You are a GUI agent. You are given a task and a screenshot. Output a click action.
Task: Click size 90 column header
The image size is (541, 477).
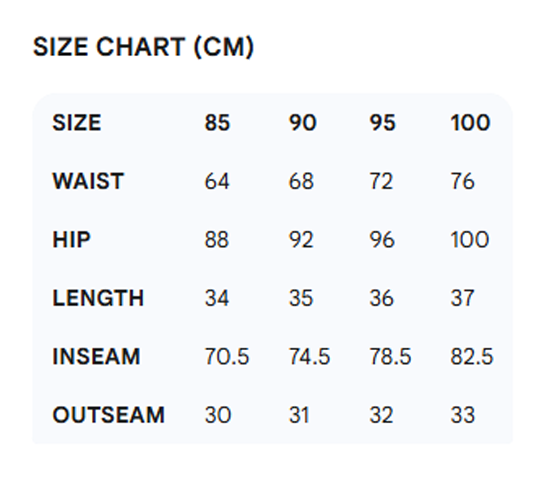(302, 122)
